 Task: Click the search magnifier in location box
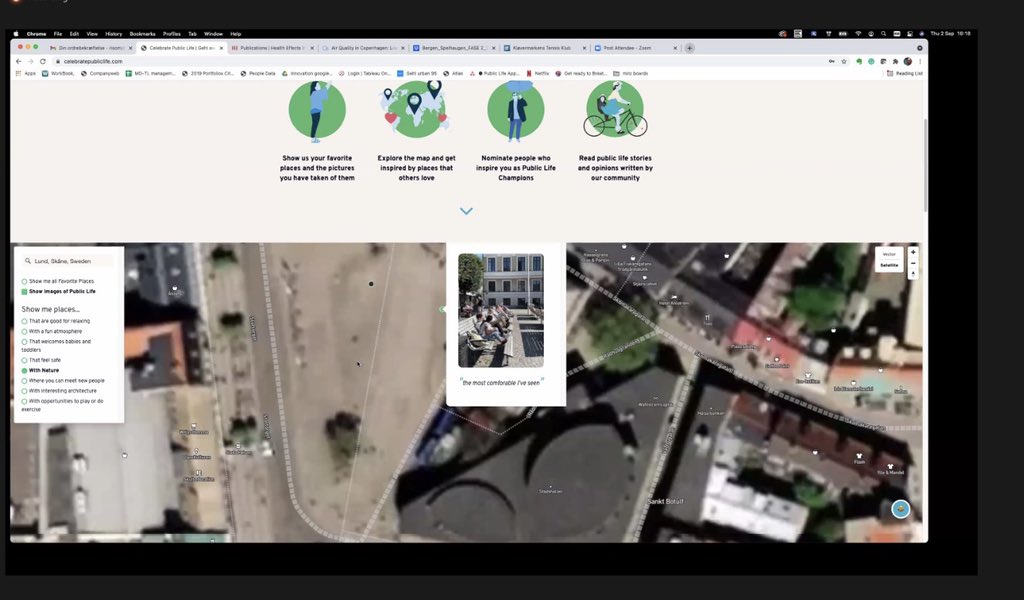27,261
